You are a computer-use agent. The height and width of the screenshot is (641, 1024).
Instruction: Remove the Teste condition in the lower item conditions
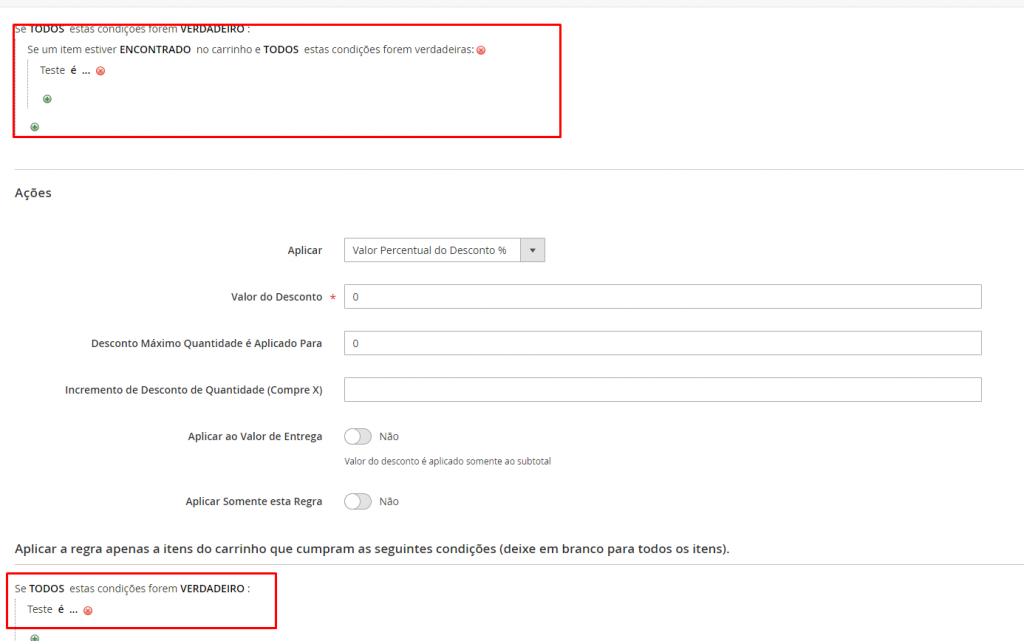[88, 610]
